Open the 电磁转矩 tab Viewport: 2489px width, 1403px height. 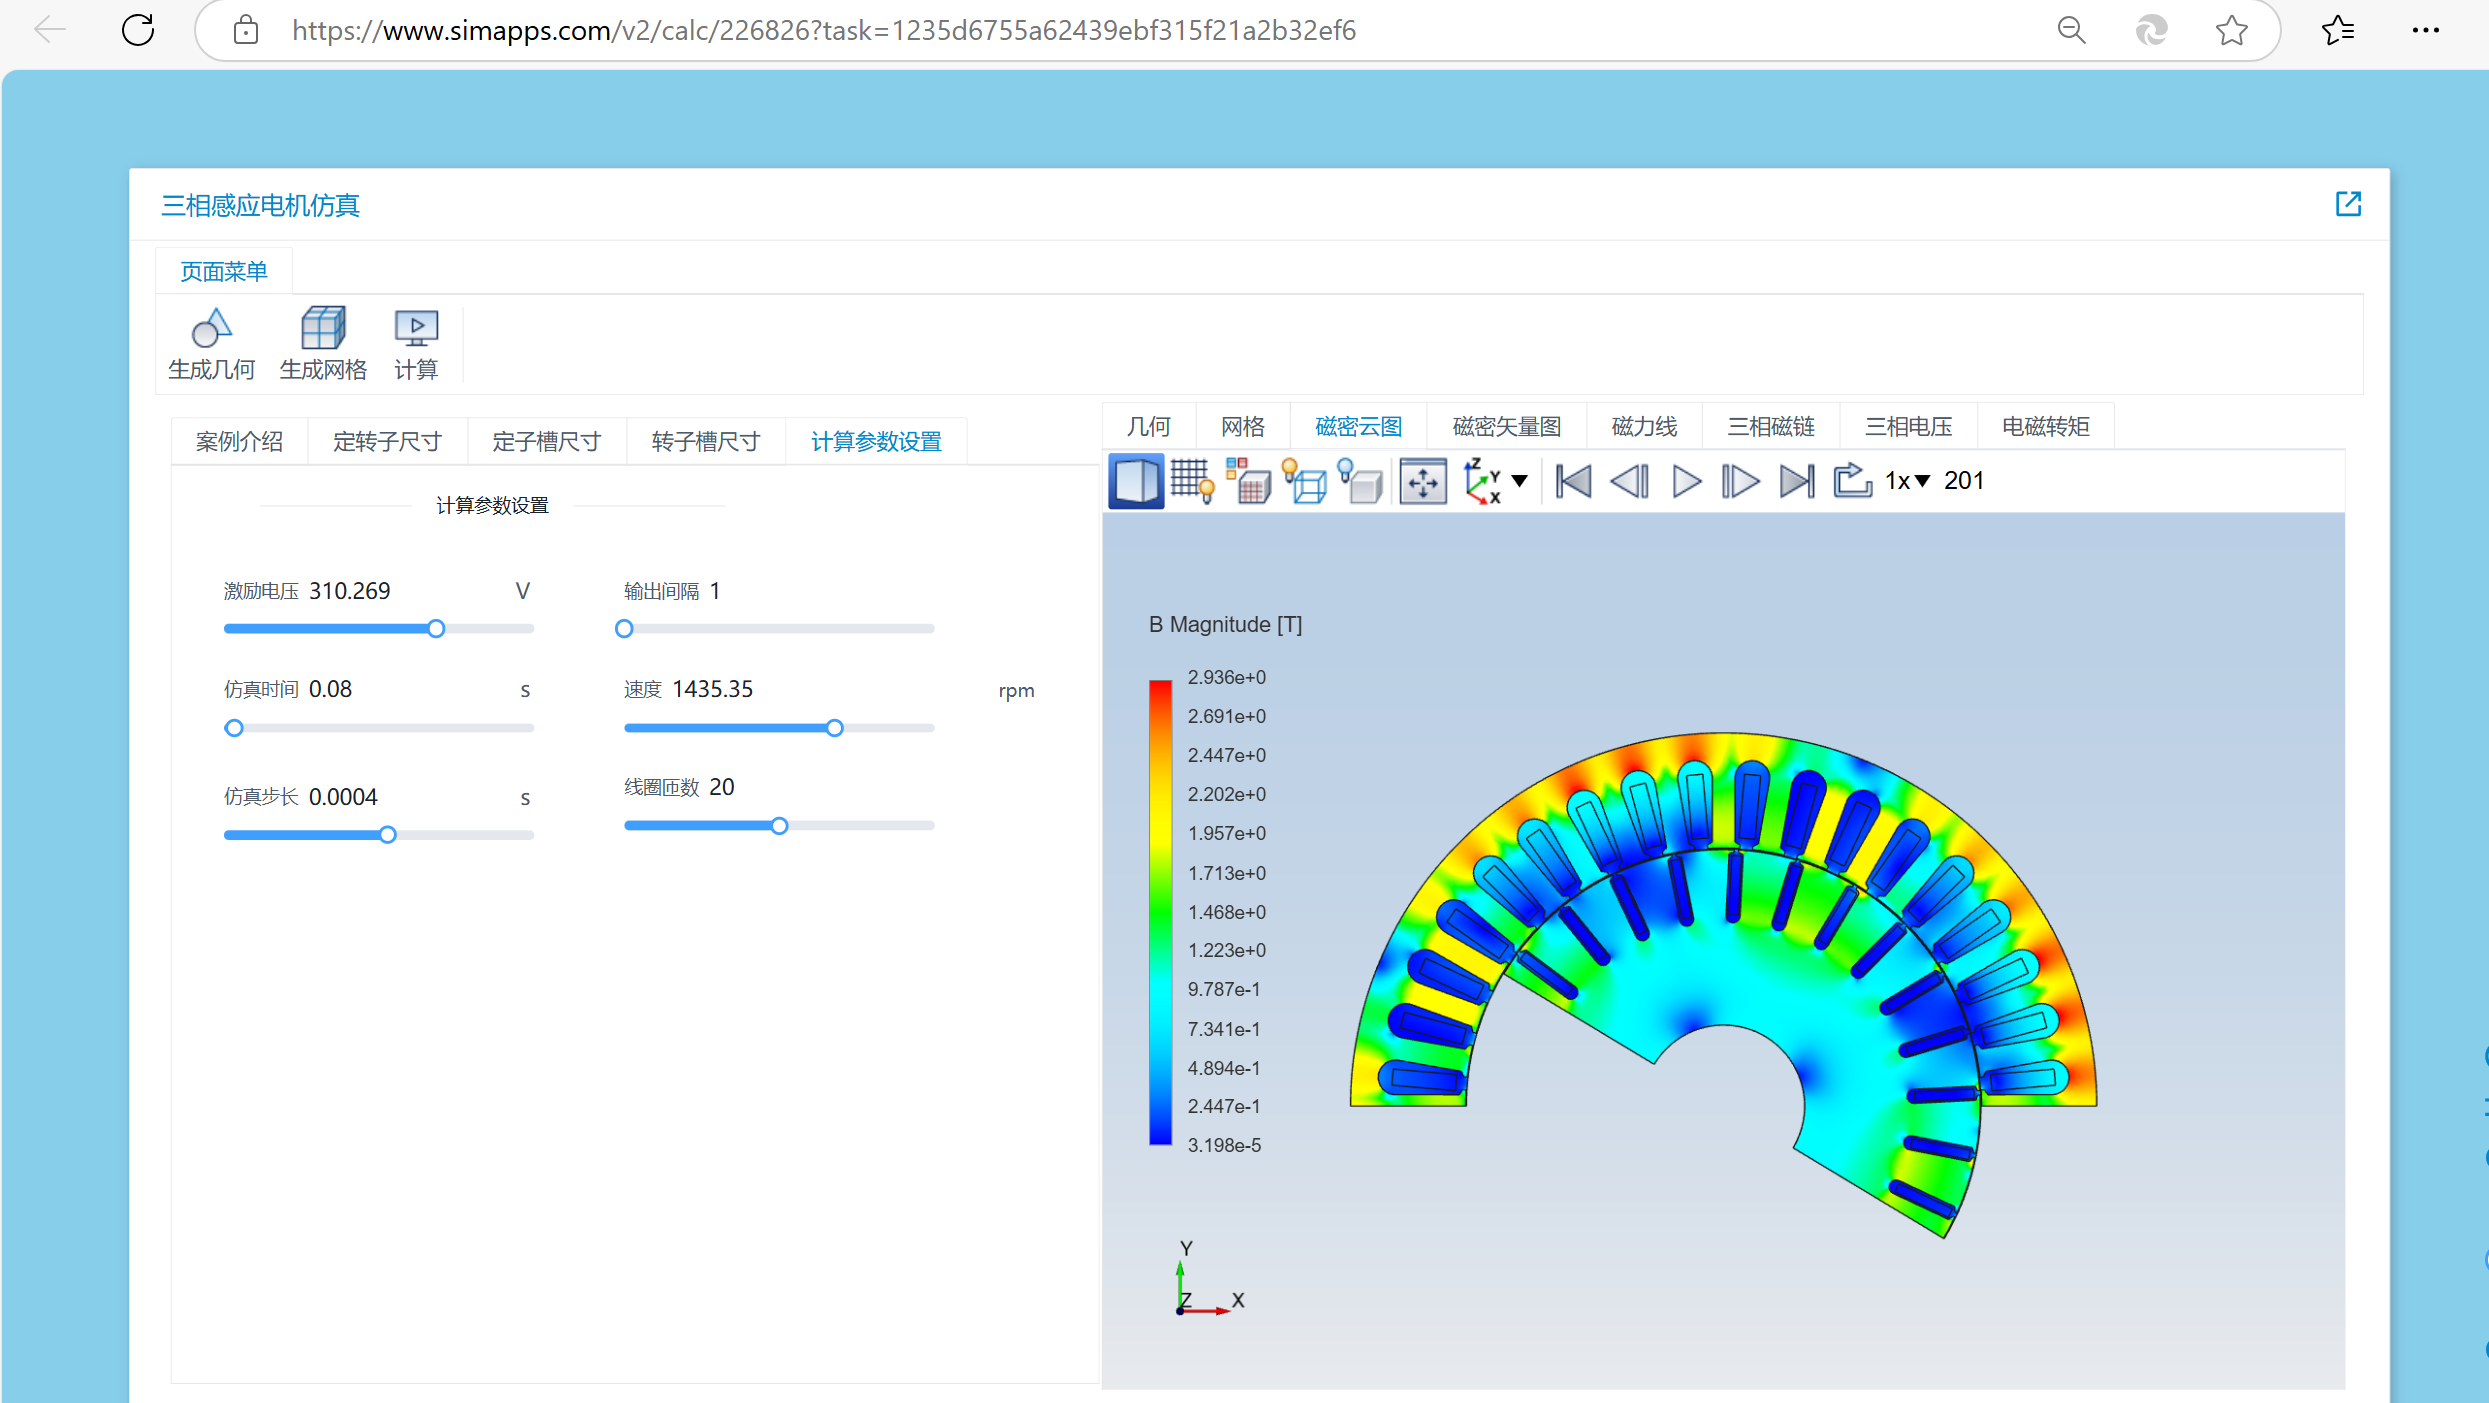[x=2046, y=427]
